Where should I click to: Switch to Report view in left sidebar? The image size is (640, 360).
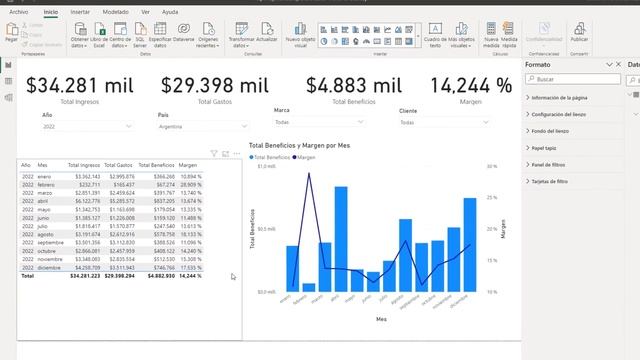pos(9,65)
